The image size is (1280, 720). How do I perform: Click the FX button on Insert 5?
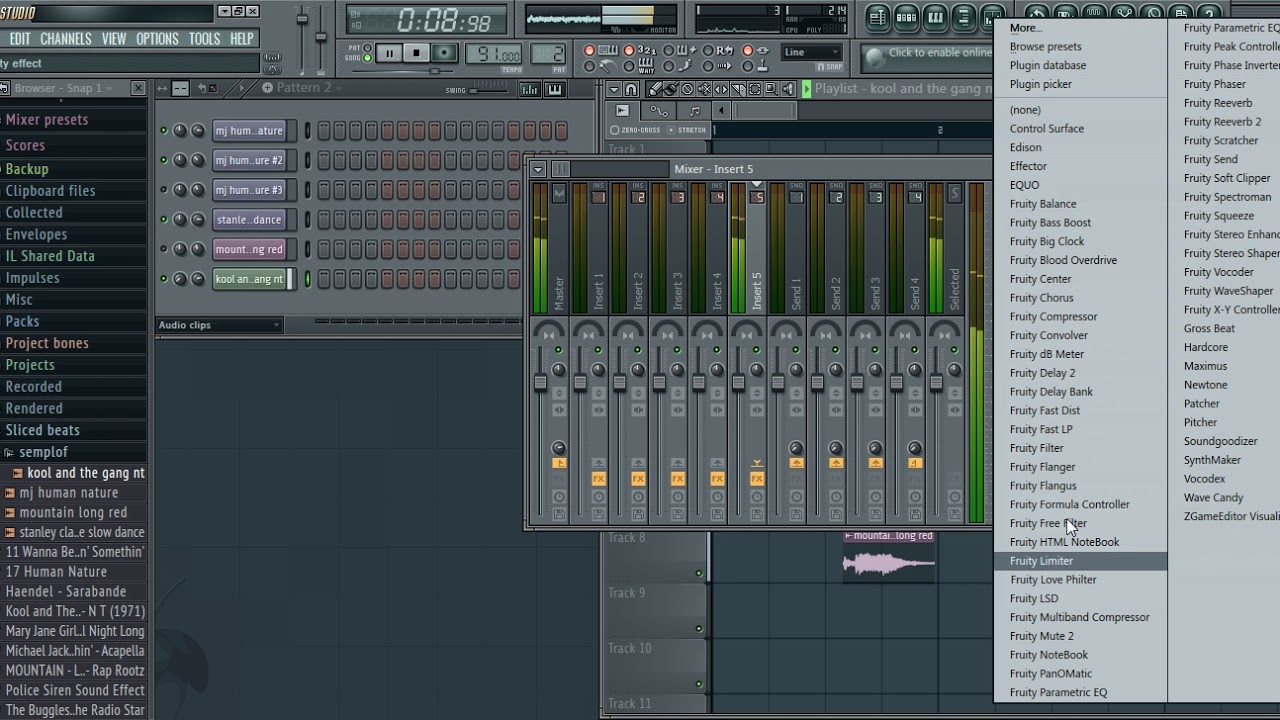click(x=757, y=479)
